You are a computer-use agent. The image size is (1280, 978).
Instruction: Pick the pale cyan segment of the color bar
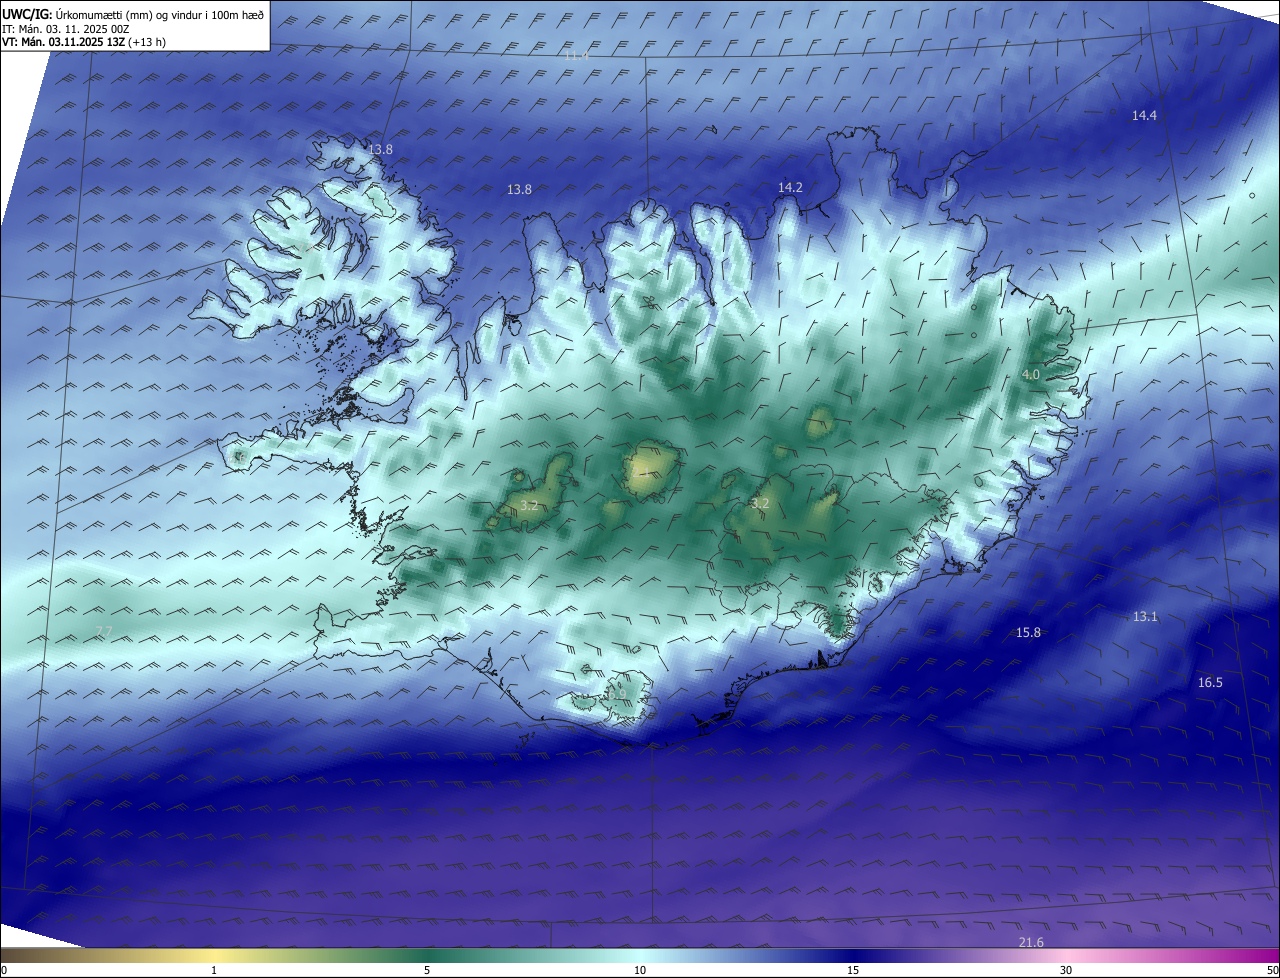640,956
